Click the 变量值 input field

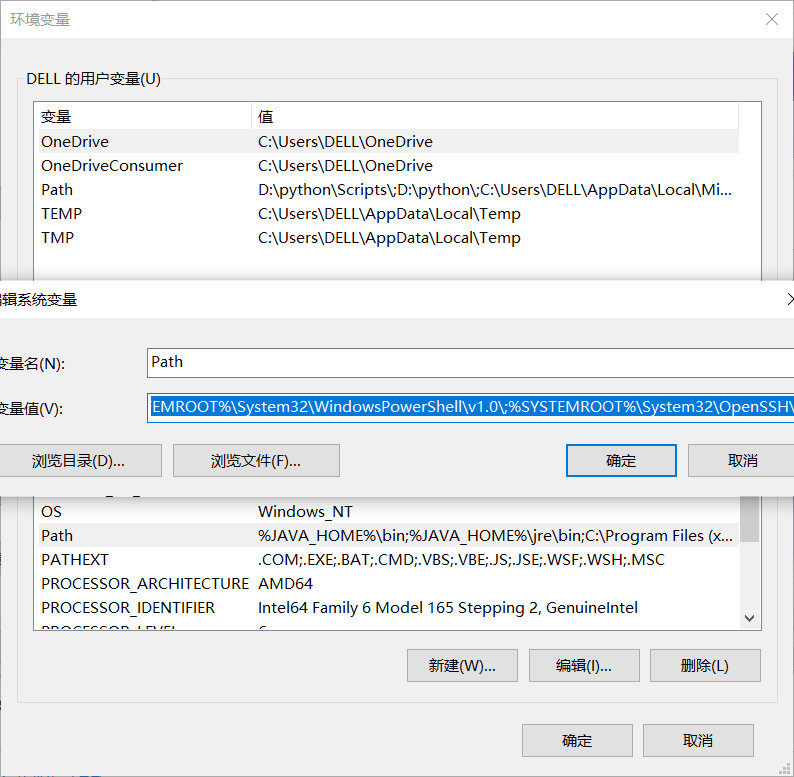[x=470, y=408]
